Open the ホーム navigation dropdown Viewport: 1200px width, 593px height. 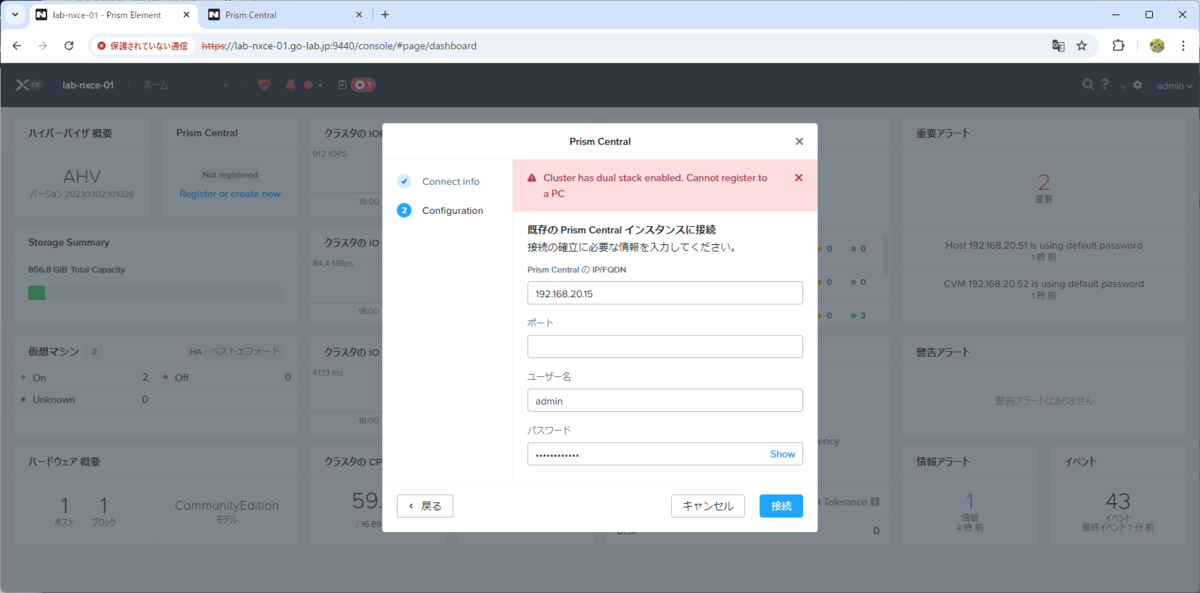[185, 85]
